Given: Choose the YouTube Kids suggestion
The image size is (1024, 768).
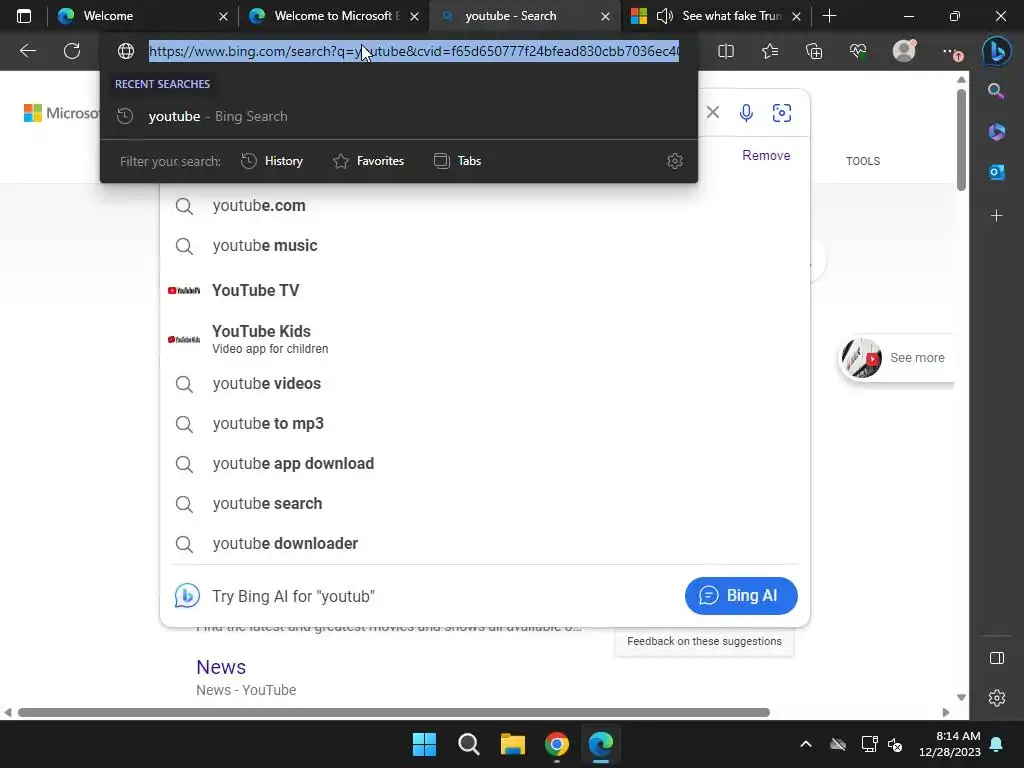Looking at the screenshot, I should coord(485,338).
